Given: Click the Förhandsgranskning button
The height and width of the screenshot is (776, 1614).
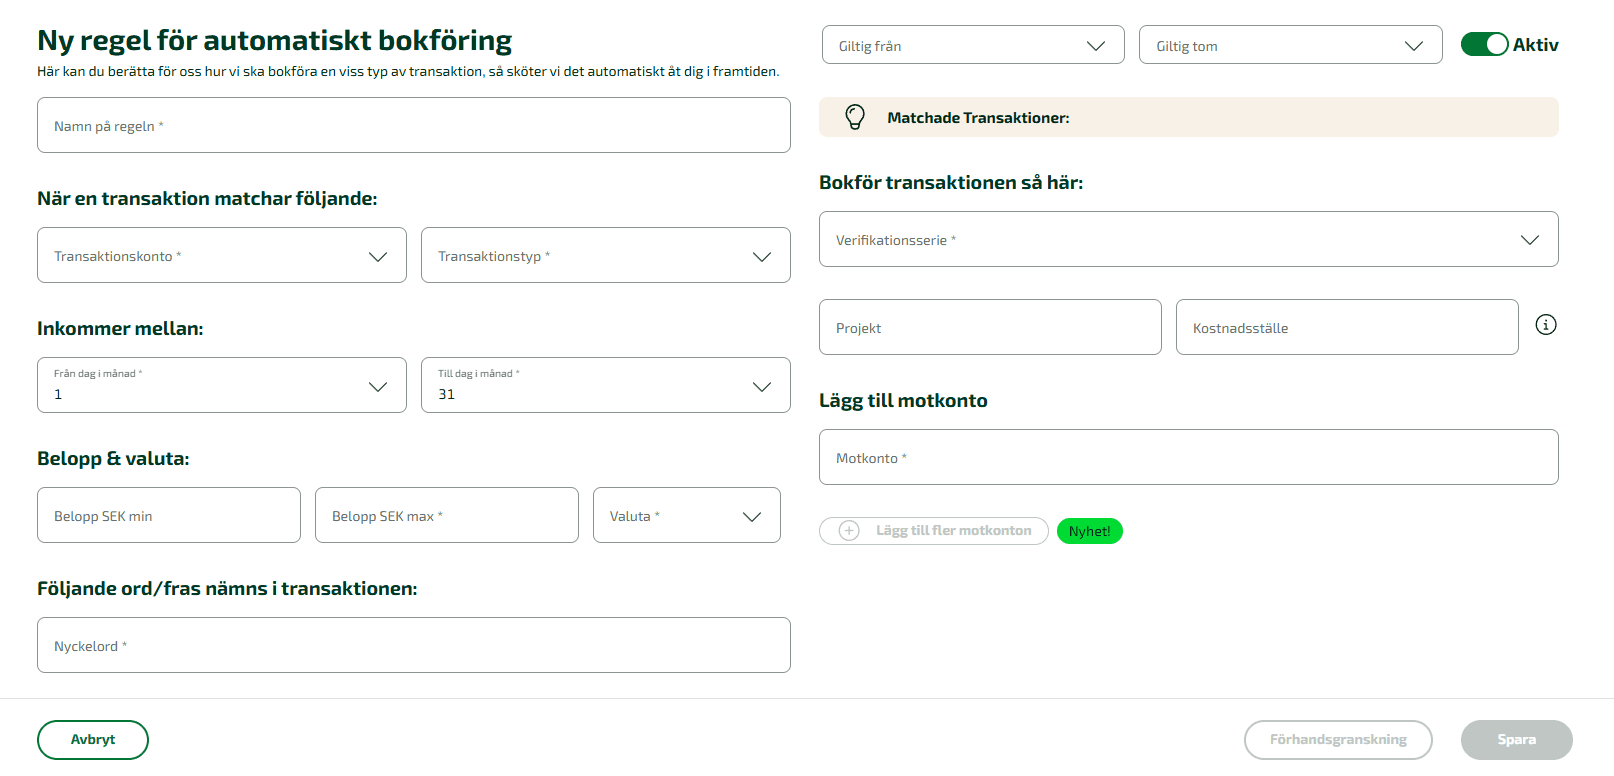Looking at the screenshot, I should (x=1337, y=740).
